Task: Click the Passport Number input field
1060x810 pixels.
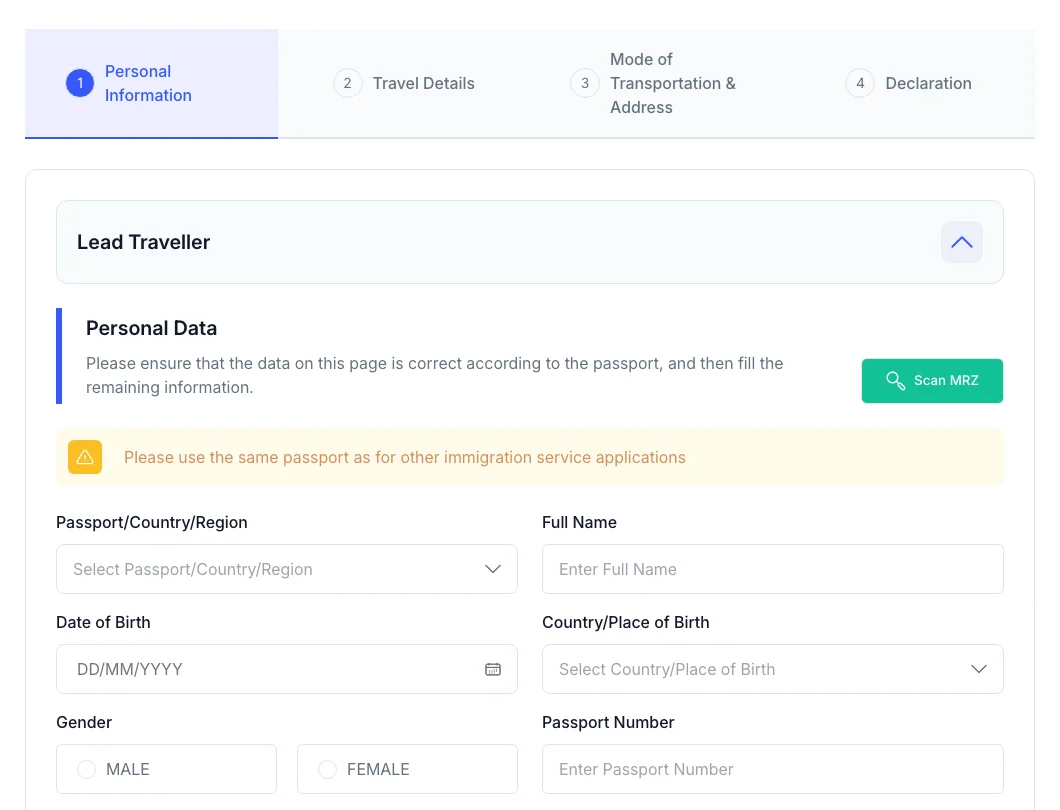Action: (x=773, y=769)
